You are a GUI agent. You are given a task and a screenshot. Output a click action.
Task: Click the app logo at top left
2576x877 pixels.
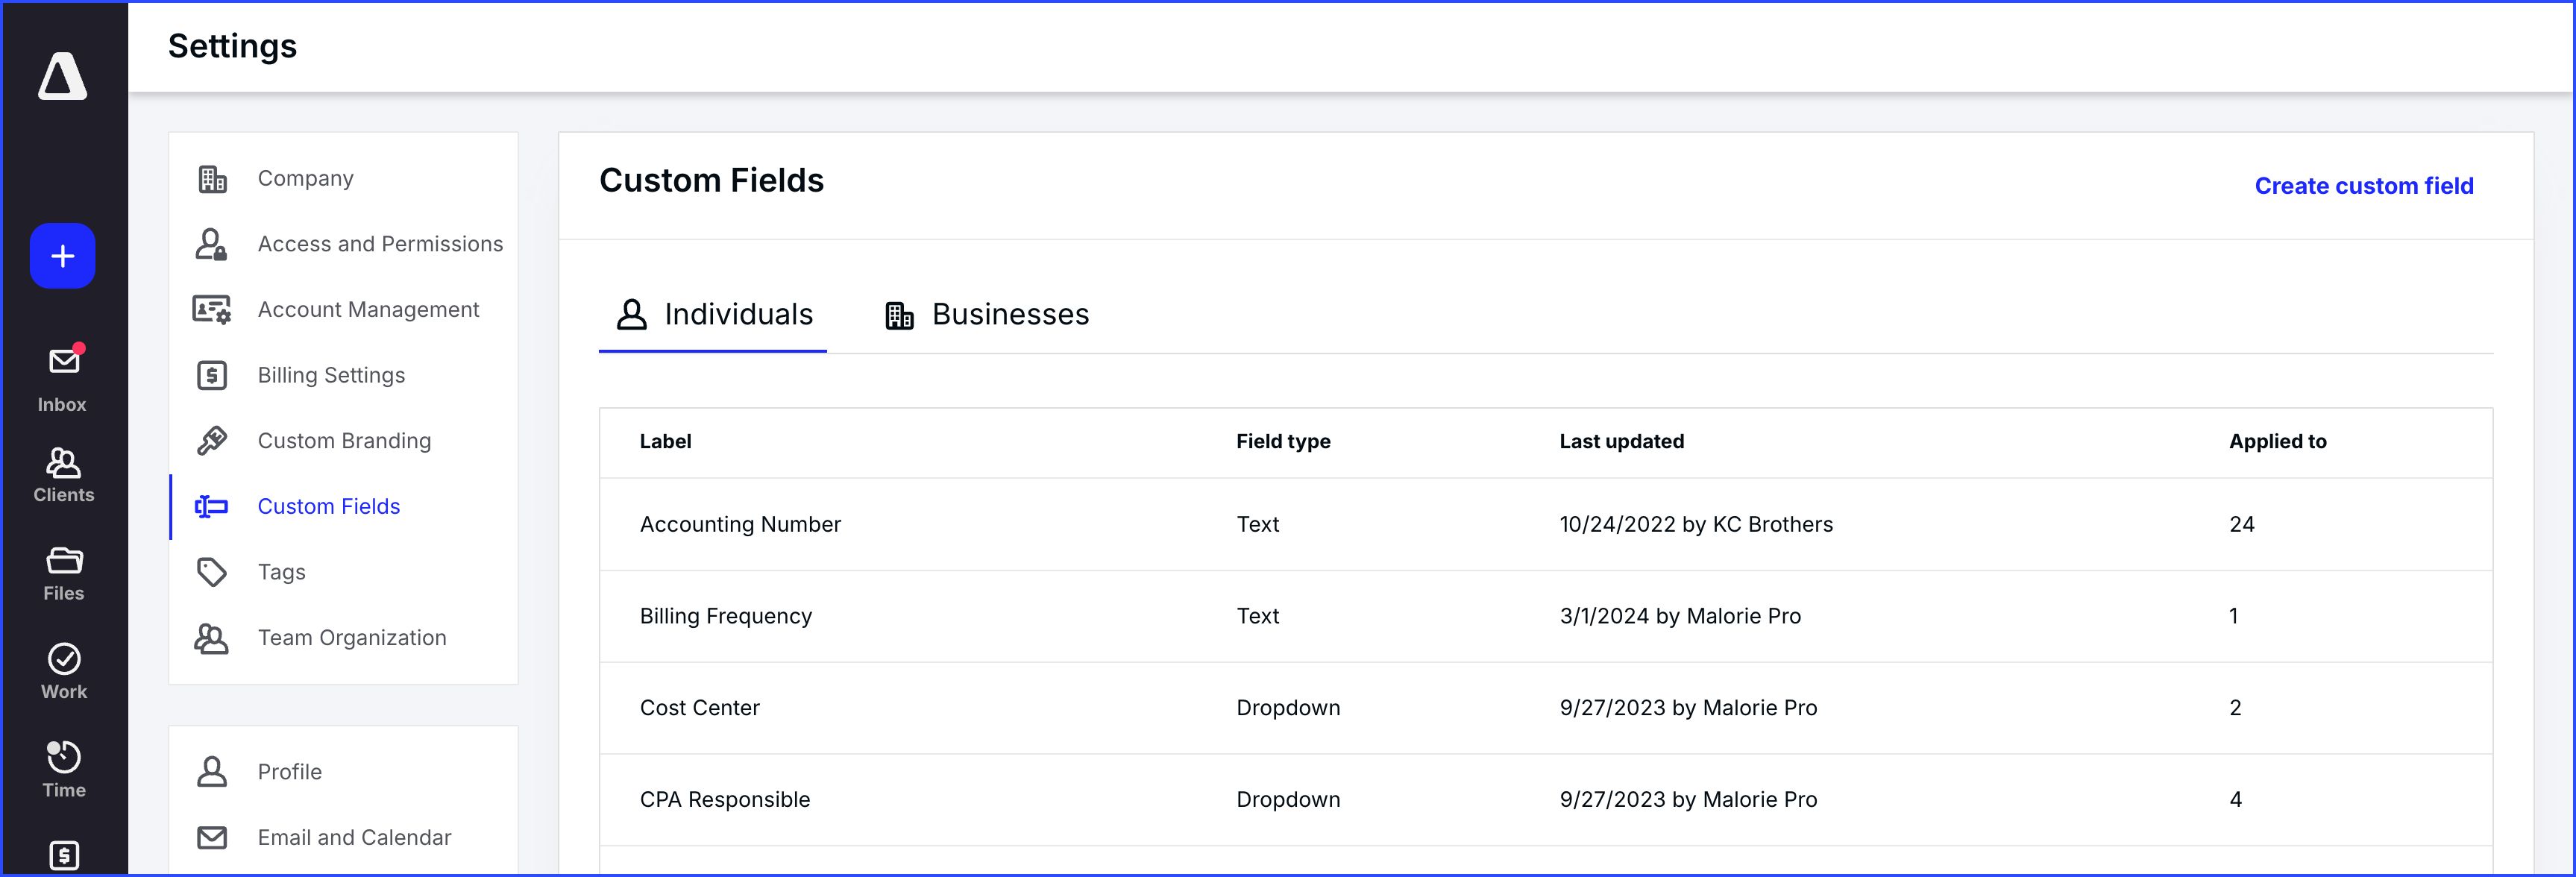pos(62,76)
